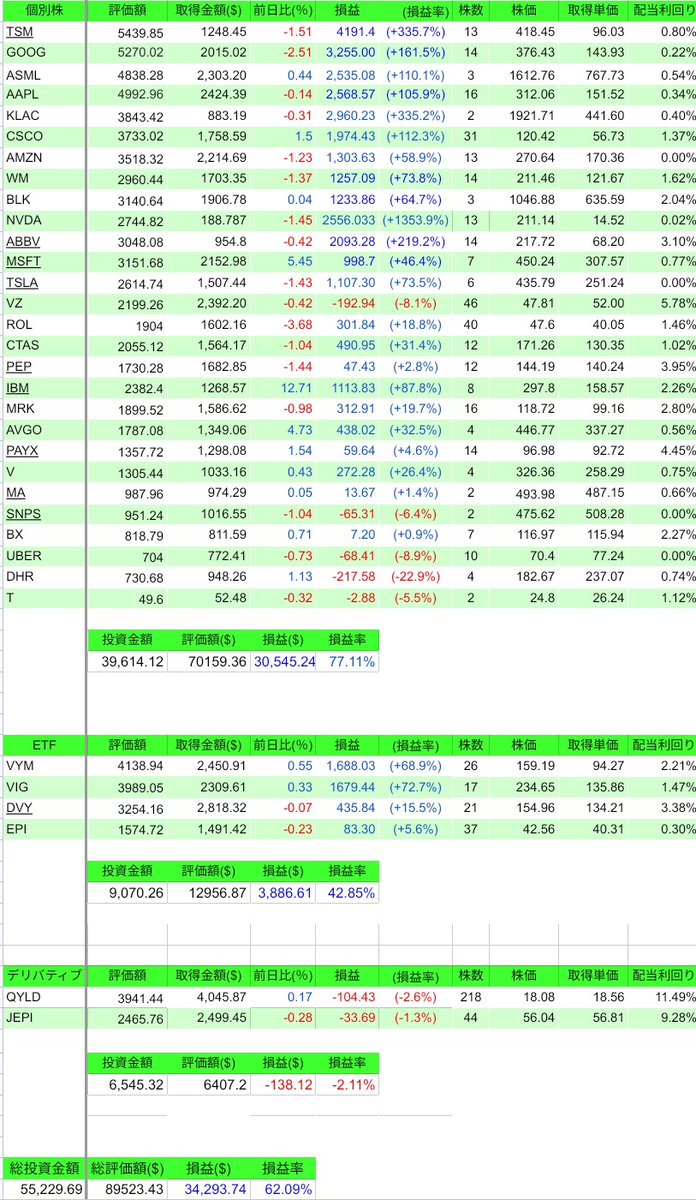Image resolution: width=696 pixels, height=1200 pixels.
Task: Click the WM profit cell 1257.09
Action: coord(347,178)
